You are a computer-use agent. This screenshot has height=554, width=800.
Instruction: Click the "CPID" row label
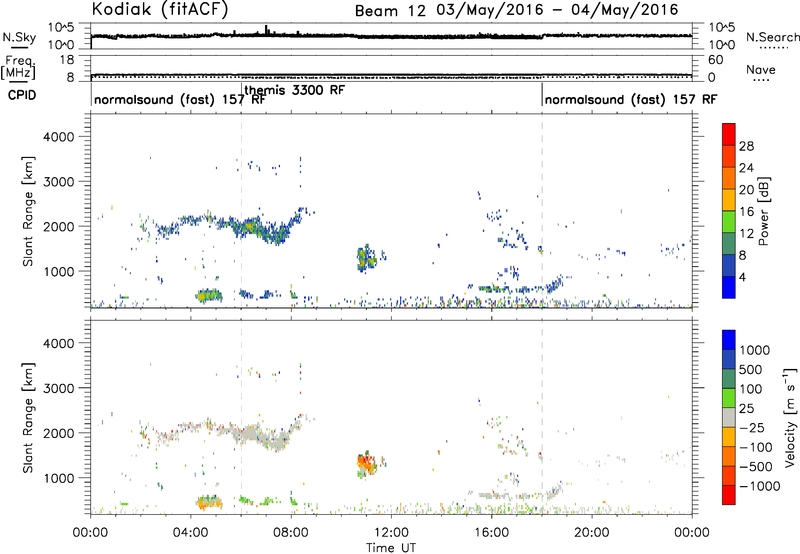click(22, 95)
